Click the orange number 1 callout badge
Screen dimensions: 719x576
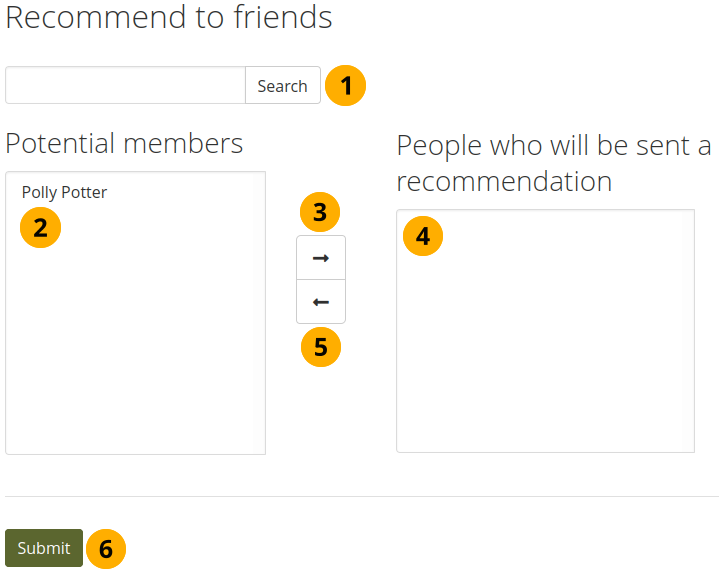(346, 86)
